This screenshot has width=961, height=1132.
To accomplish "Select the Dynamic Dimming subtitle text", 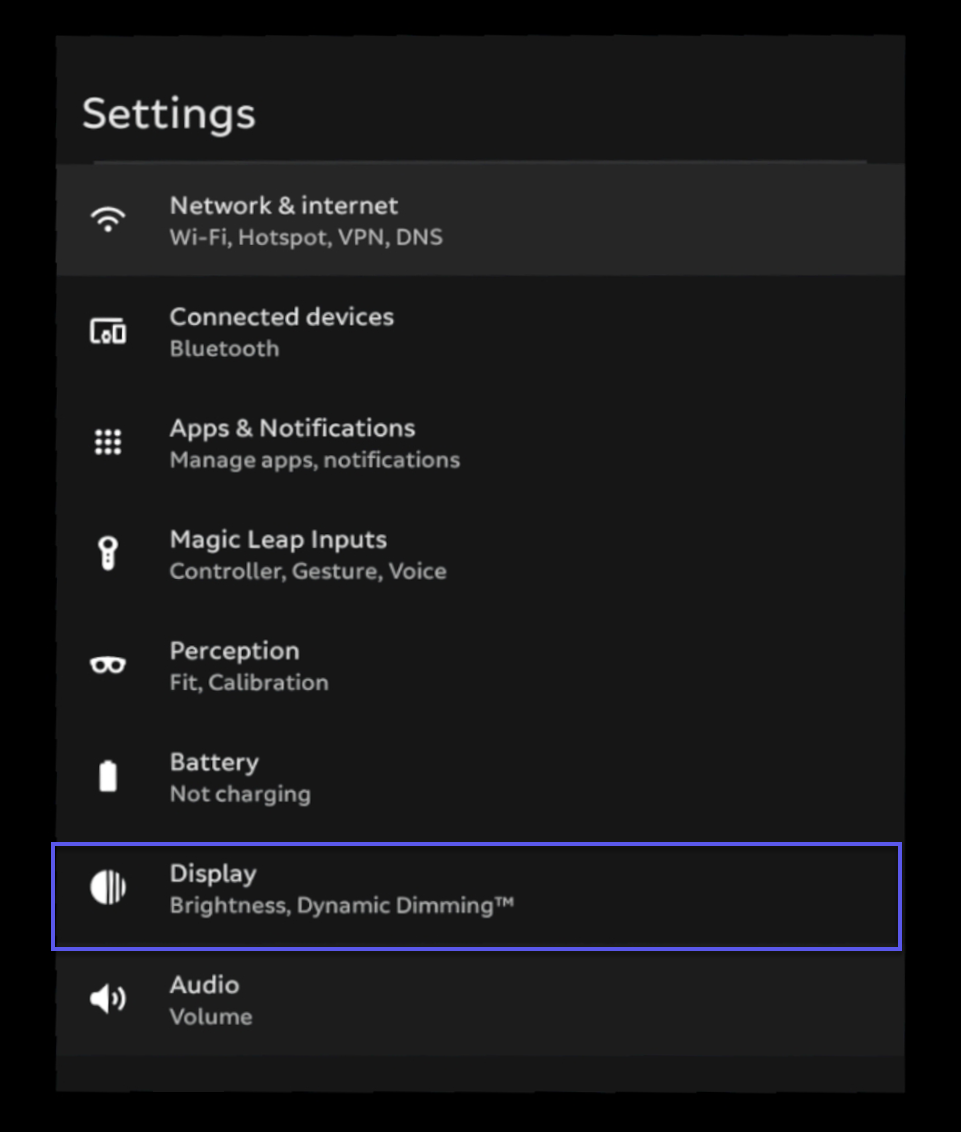I will pyautogui.click(x=343, y=906).
